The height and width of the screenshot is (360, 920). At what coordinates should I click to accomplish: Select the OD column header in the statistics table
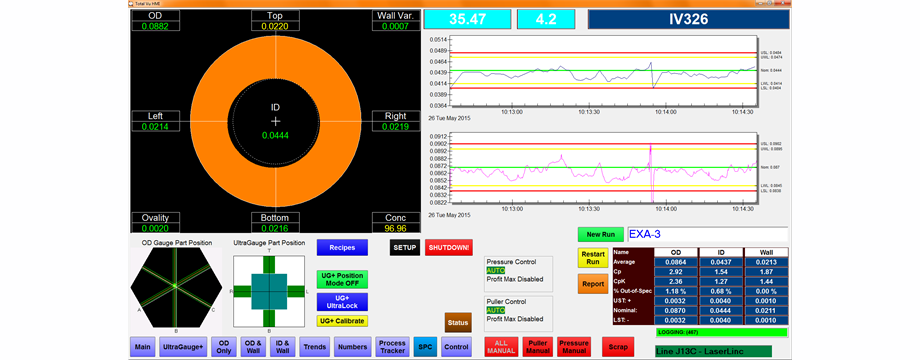tap(676, 252)
